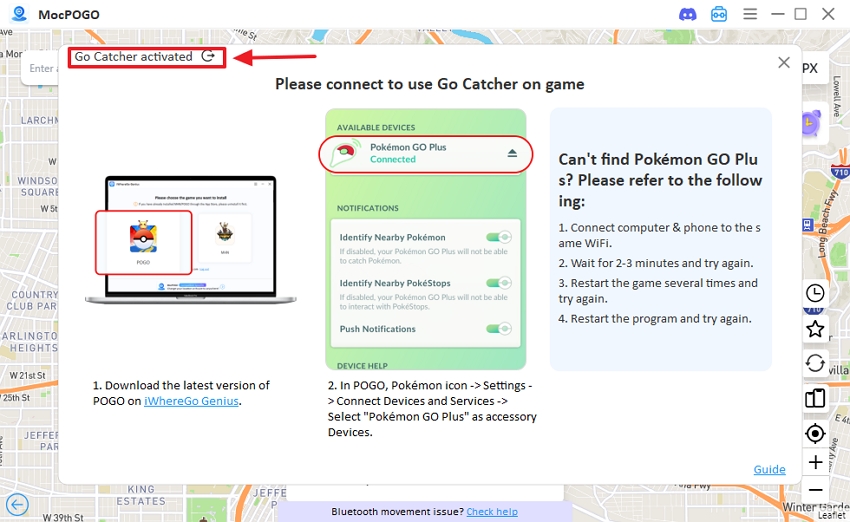Center map on current location icon
The width and height of the screenshot is (850, 522).
pyautogui.click(x=815, y=434)
